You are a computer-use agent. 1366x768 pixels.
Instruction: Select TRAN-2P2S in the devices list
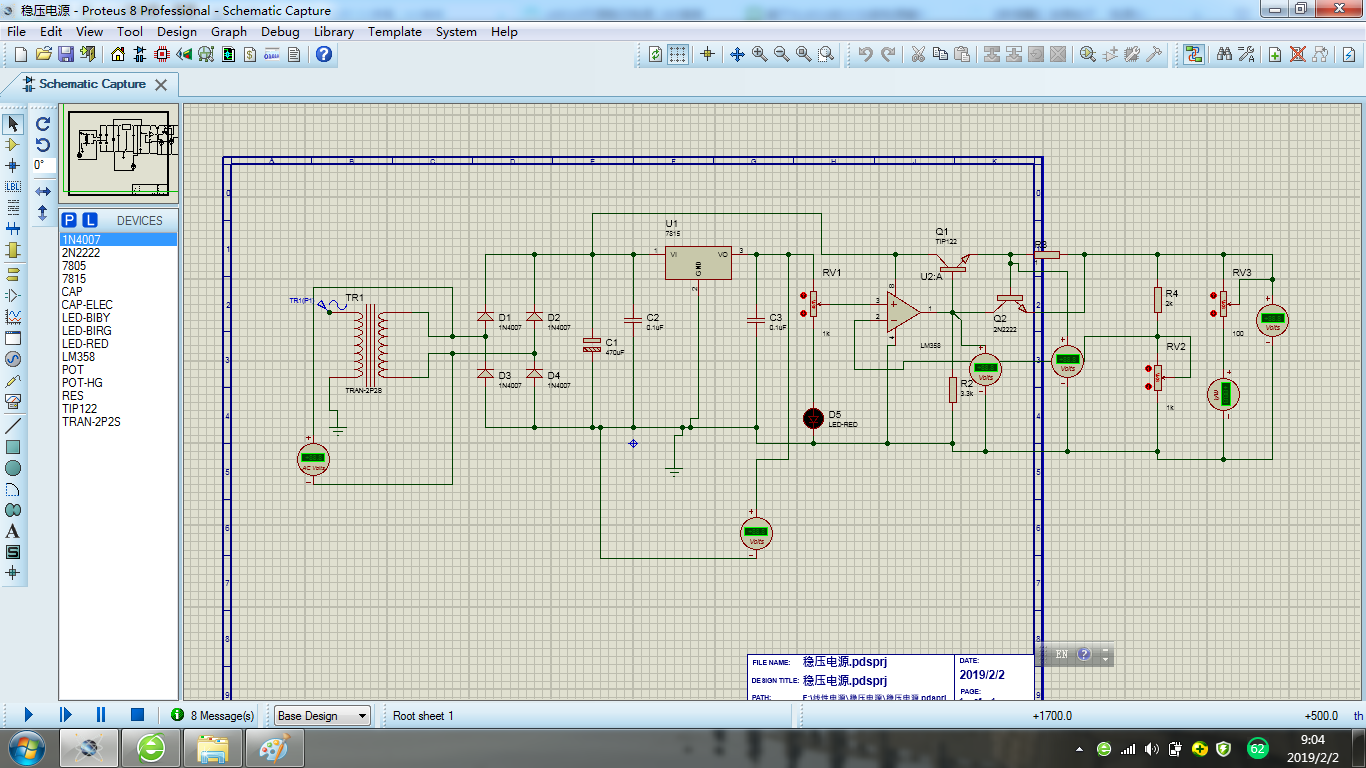(118, 422)
